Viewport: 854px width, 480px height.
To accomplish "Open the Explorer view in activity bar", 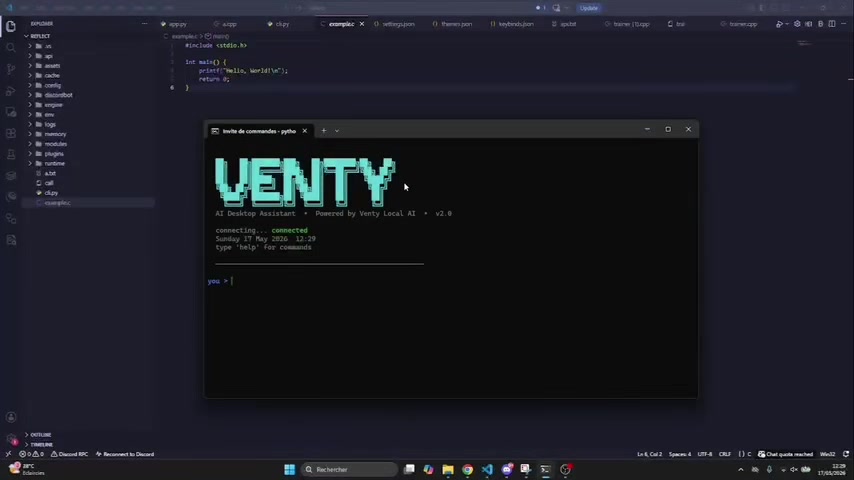I will point(11,26).
